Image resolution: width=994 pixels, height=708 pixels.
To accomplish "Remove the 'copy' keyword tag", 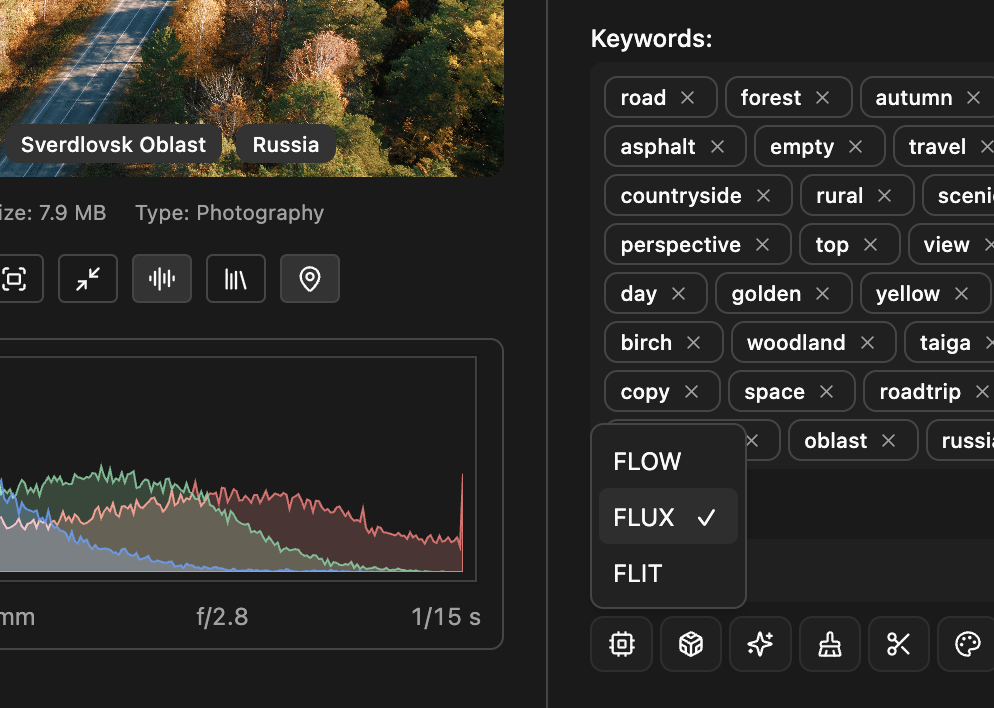I will click(x=692, y=392).
